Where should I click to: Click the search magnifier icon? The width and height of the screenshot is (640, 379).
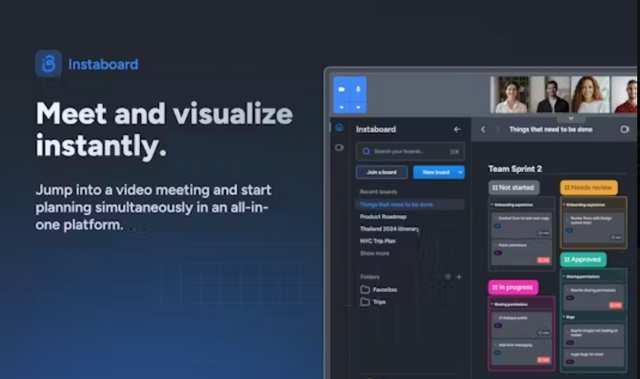(366, 151)
